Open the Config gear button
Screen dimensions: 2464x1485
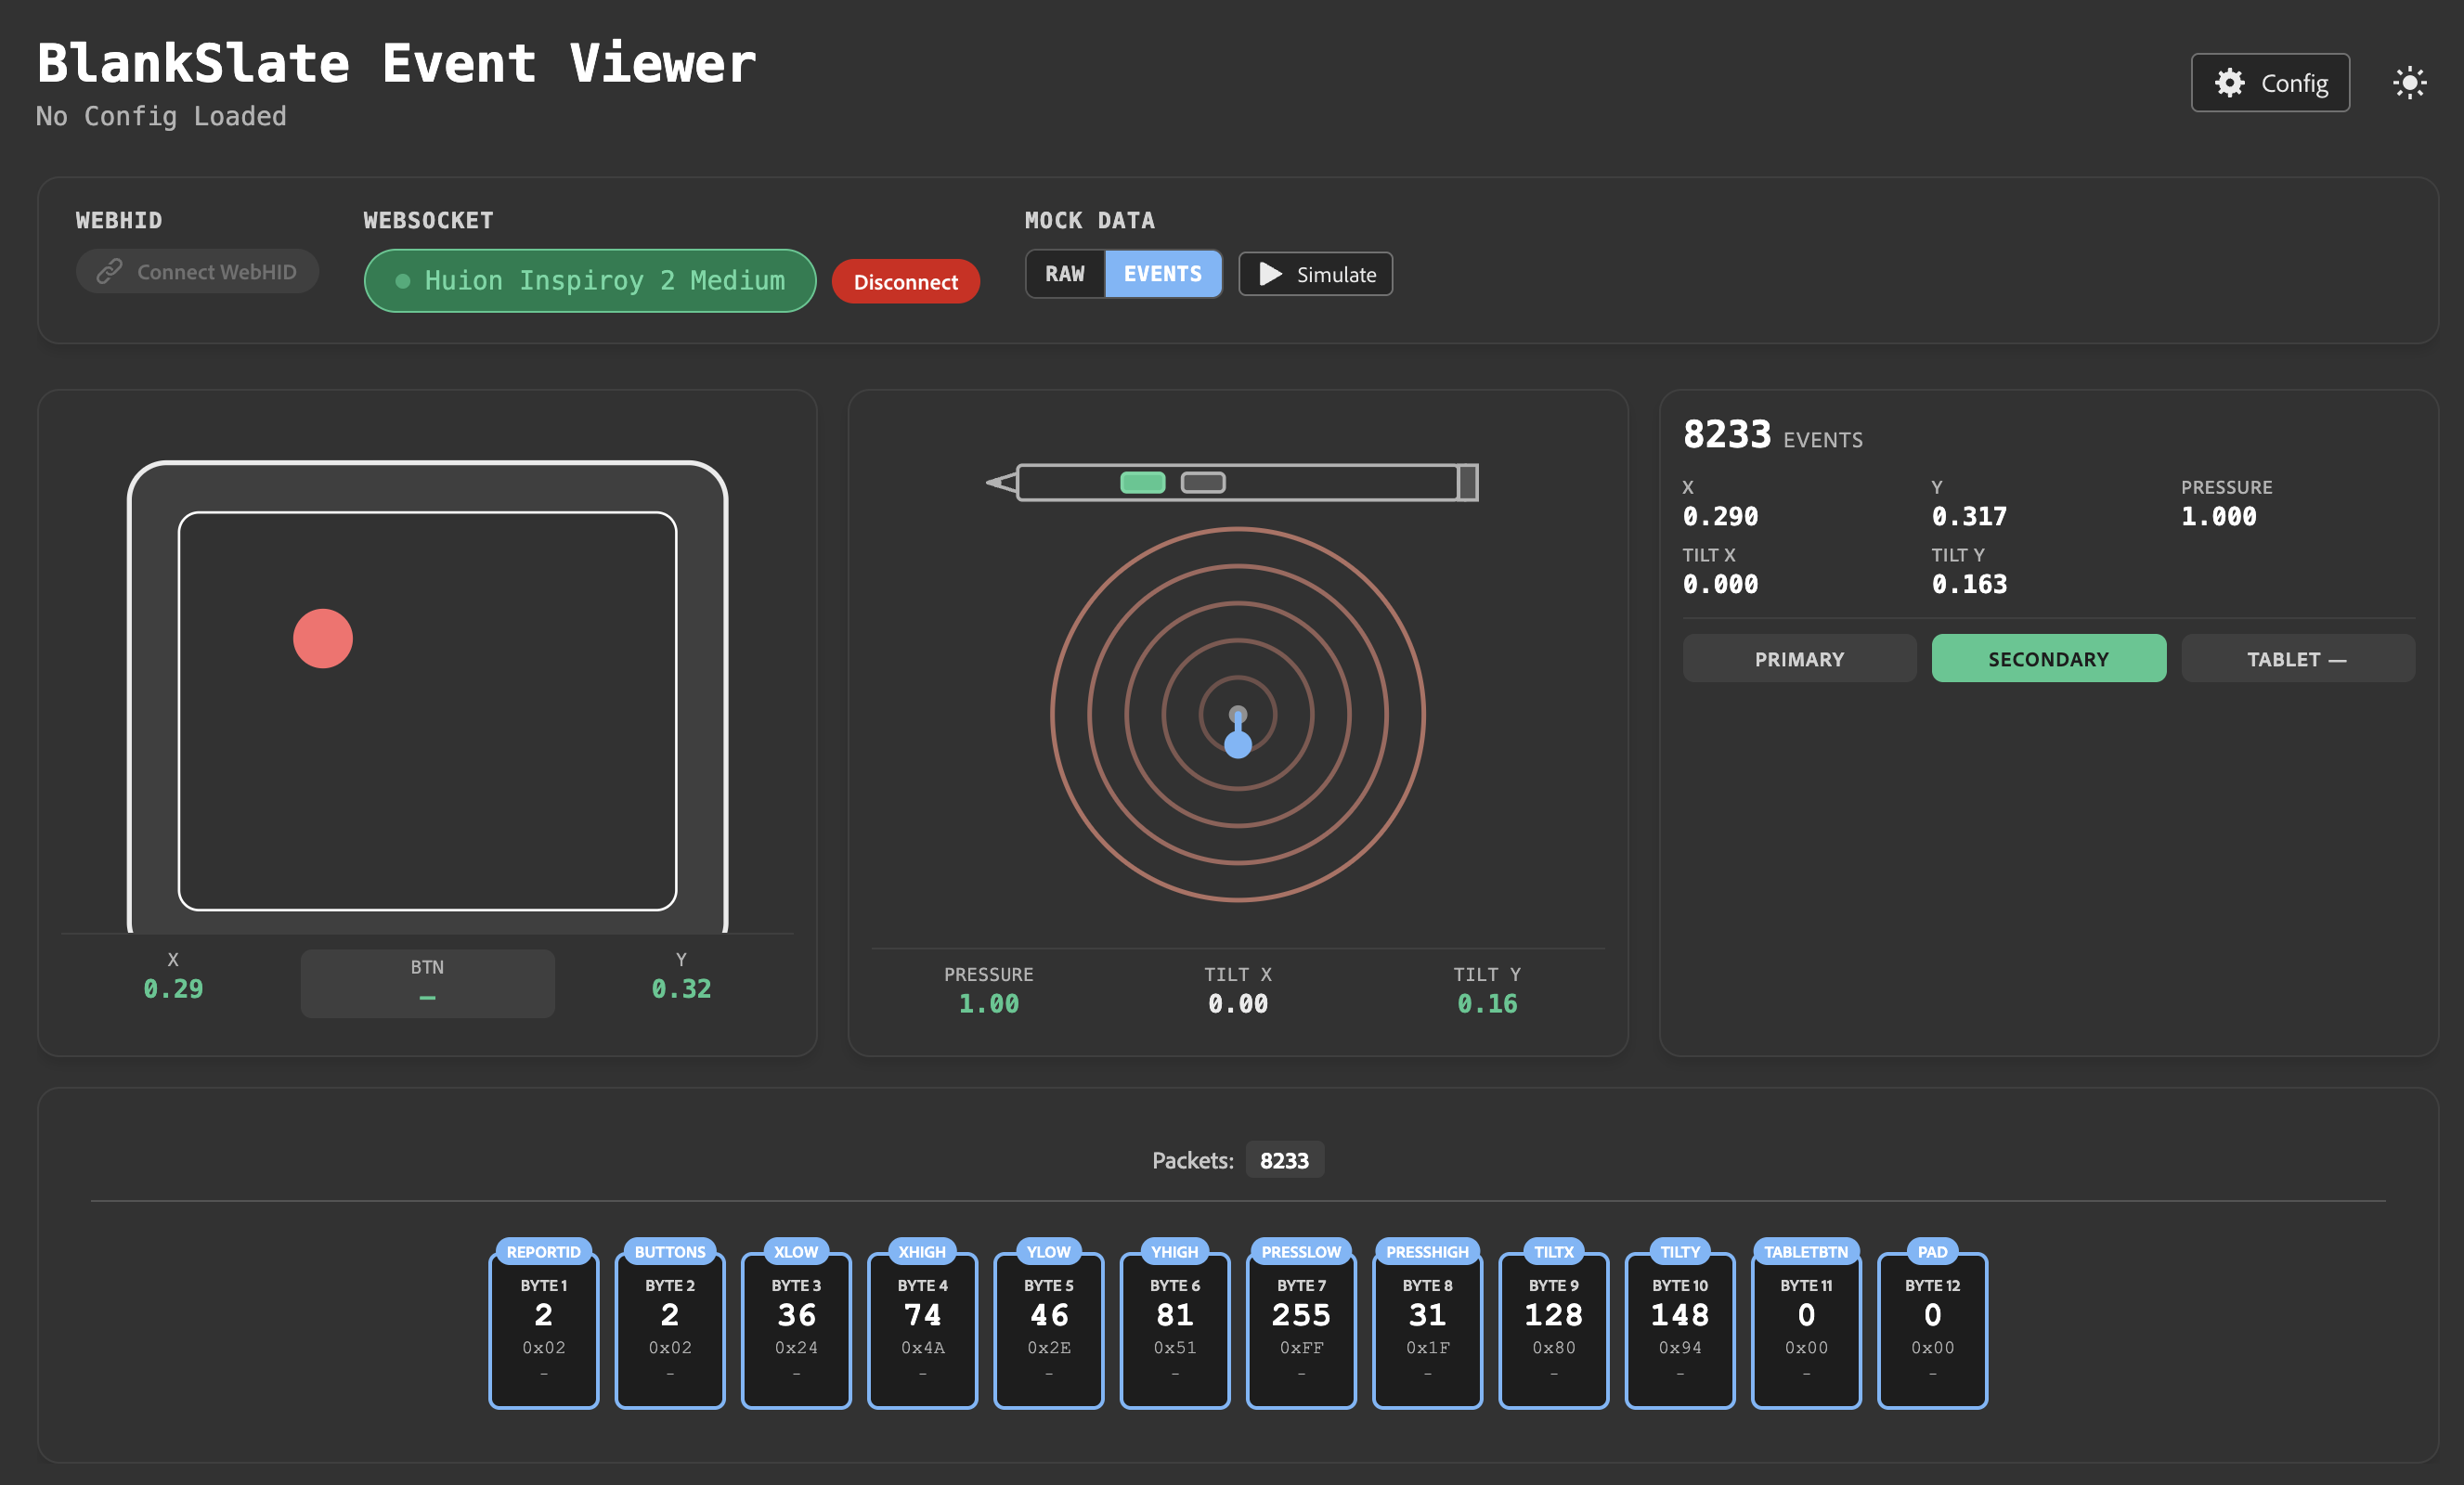click(2269, 83)
